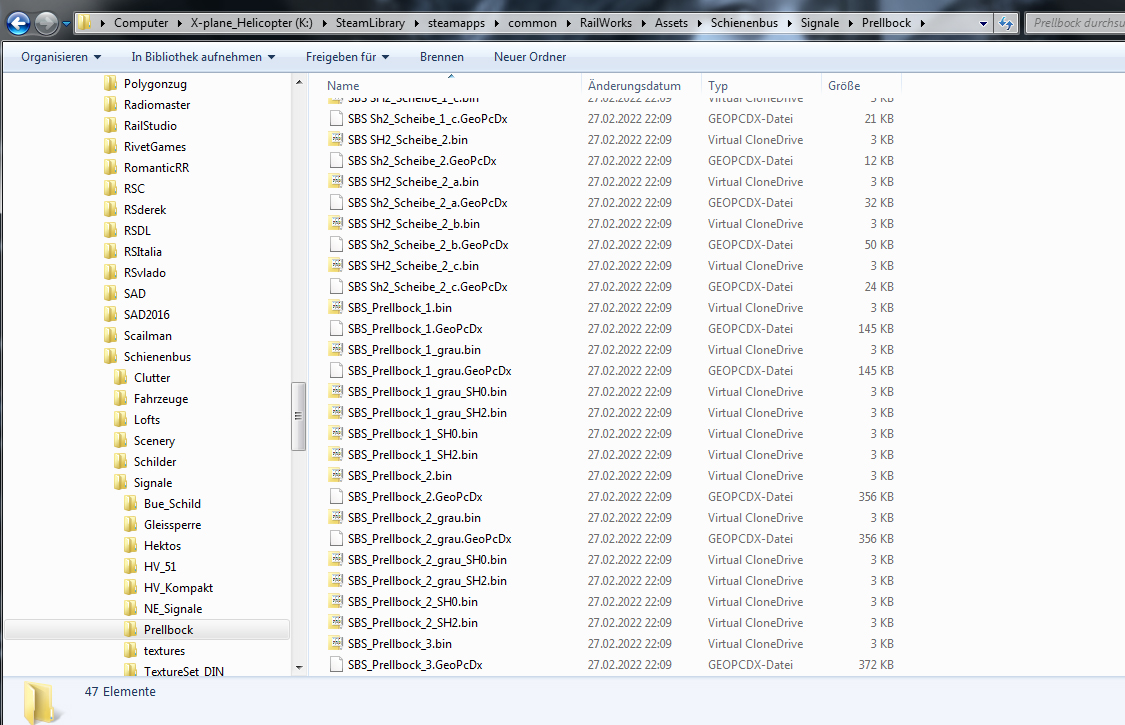Screen dimensions: 1125x725
Task: Click the Forward navigation arrow button
Action: (x=47, y=23)
